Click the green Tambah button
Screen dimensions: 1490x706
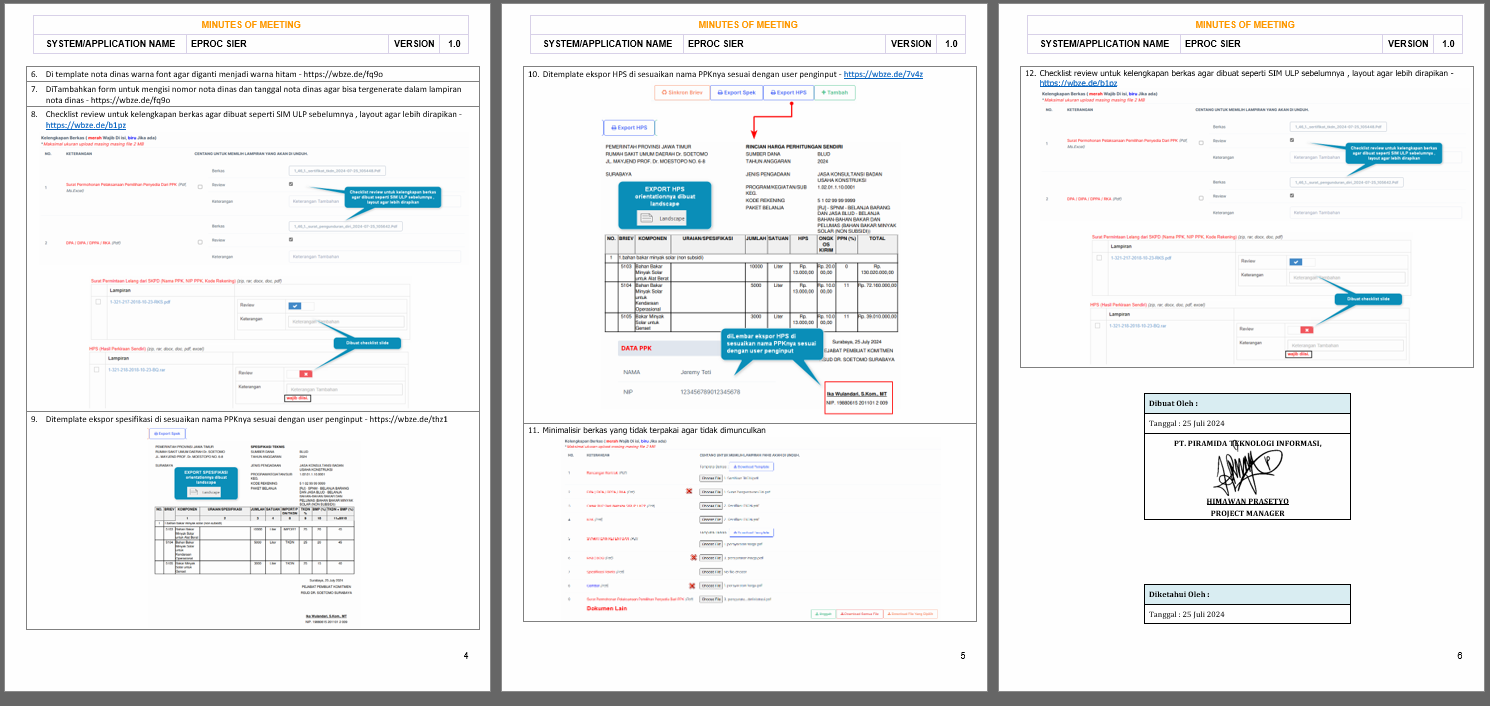click(x=835, y=92)
